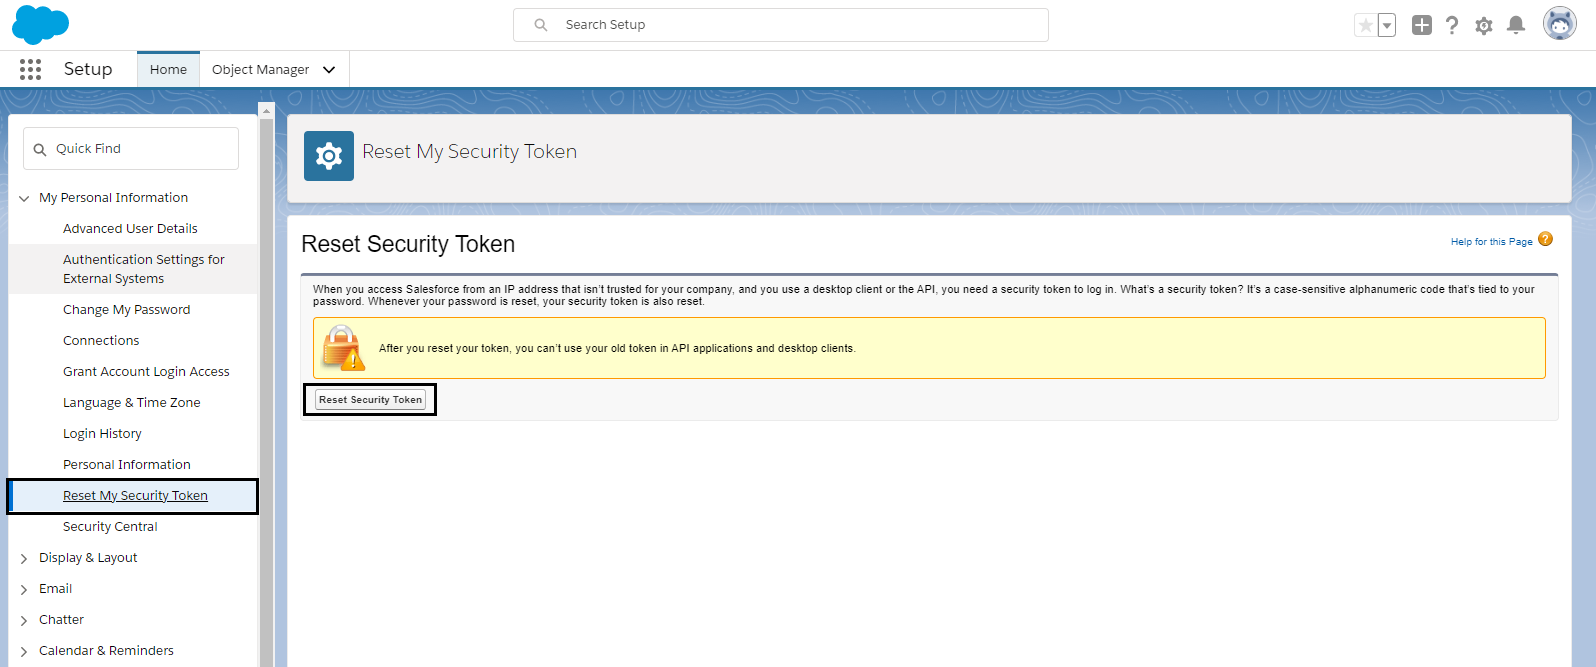The width and height of the screenshot is (1596, 667).
Task: Collapse the My Personal Information section
Action: click(24, 197)
